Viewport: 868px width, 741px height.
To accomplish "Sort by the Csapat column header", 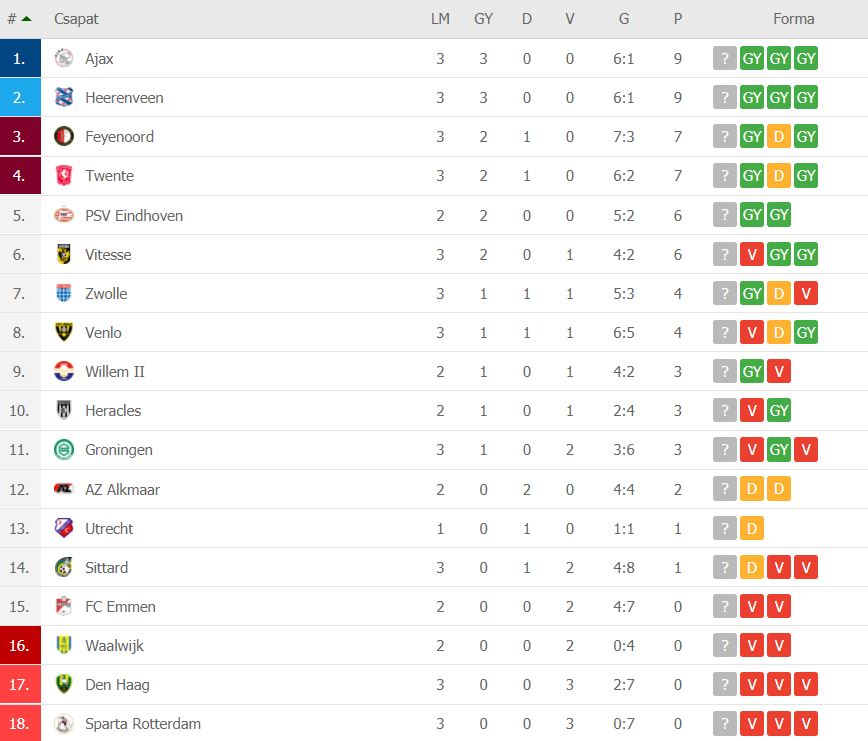I will click(76, 19).
